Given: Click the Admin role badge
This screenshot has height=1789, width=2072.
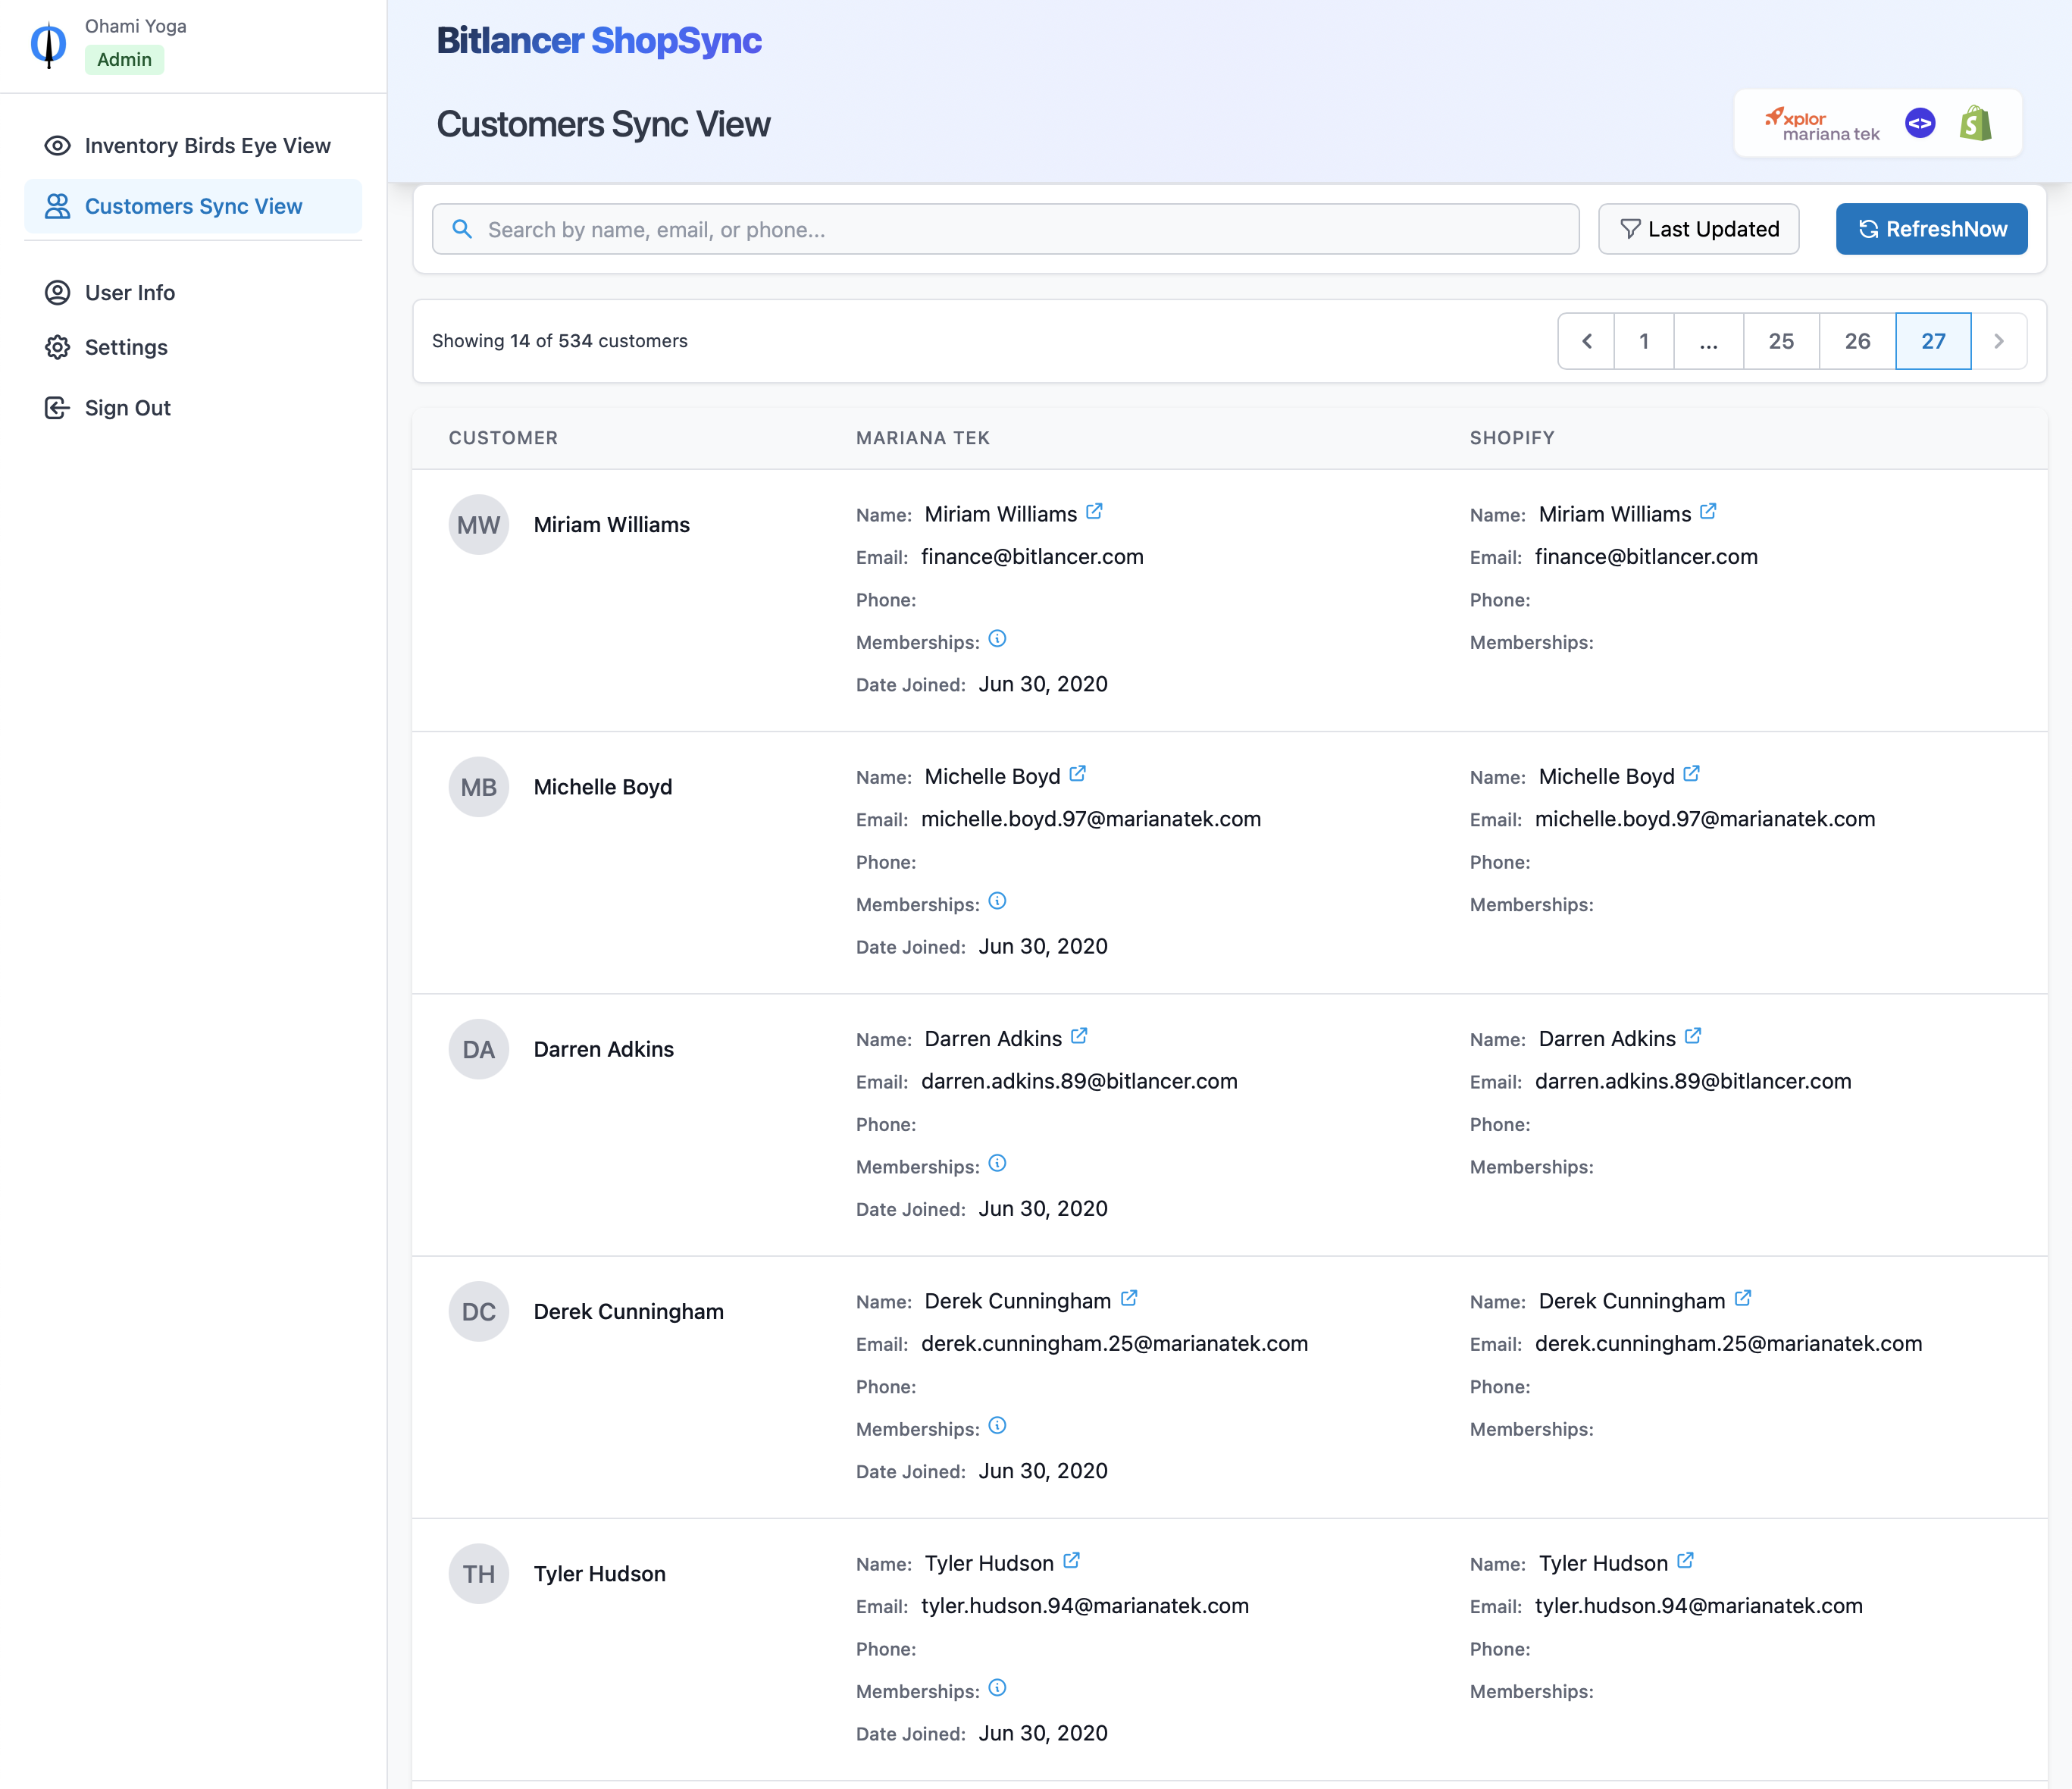Looking at the screenshot, I should (x=124, y=60).
